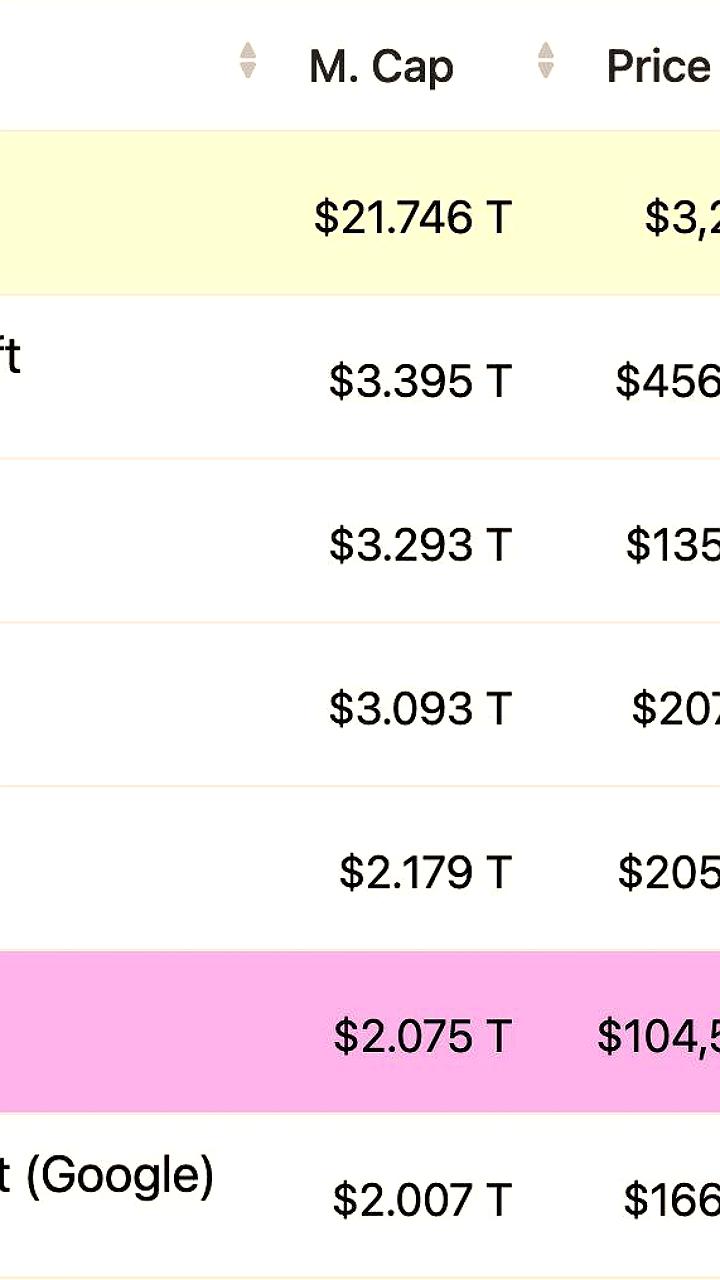Viewport: 720px width, 1280px height.
Task: Click the yellow row price $3,2
Action: point(682,217)
